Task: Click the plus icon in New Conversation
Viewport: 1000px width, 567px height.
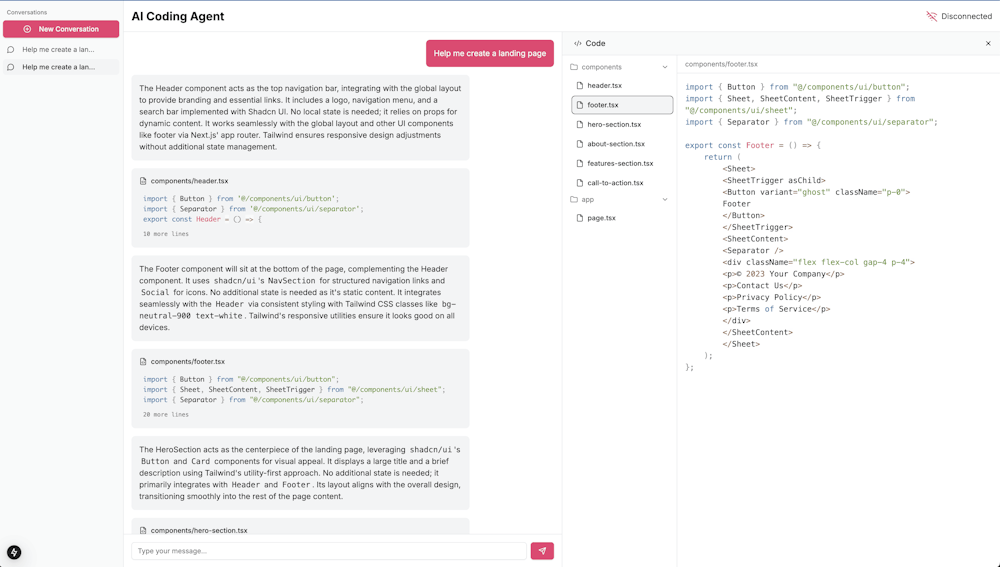Action: [27, 29]
